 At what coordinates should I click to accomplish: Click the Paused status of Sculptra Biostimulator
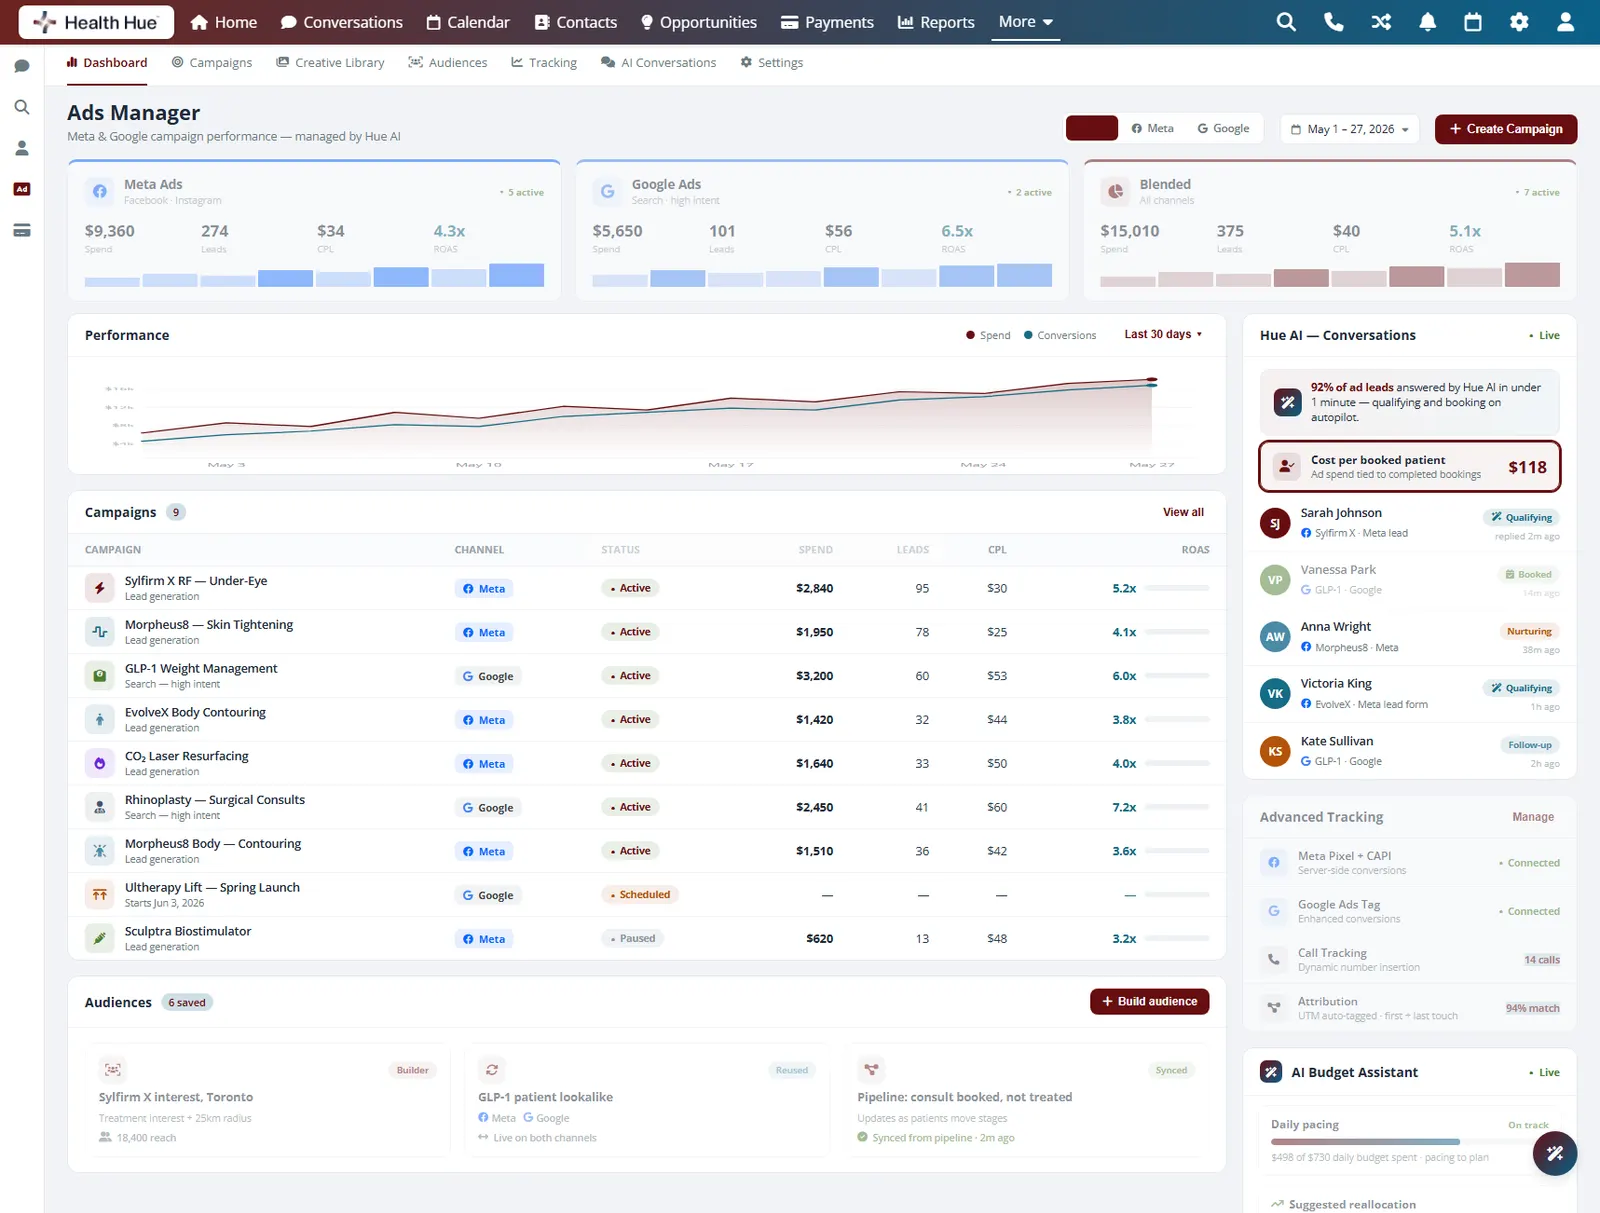point(632,938)
